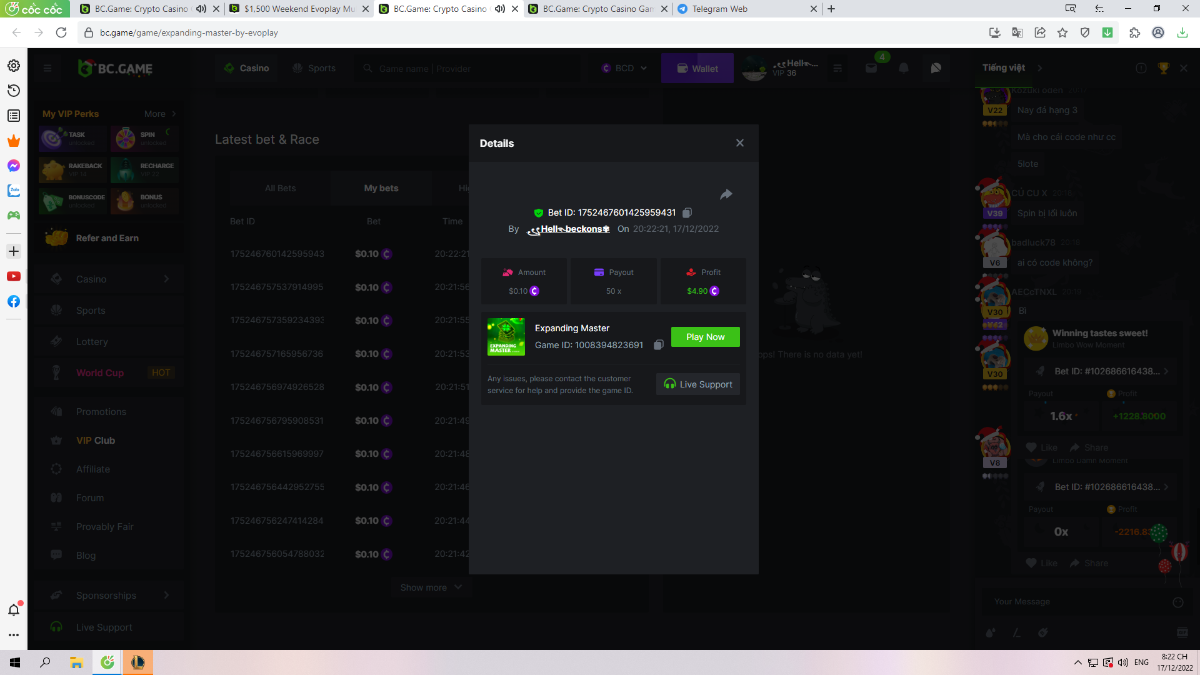Open the browser extensions puzzle icon
Viewport: 1200px width, 675px height.
click(x=1134, y=32)
